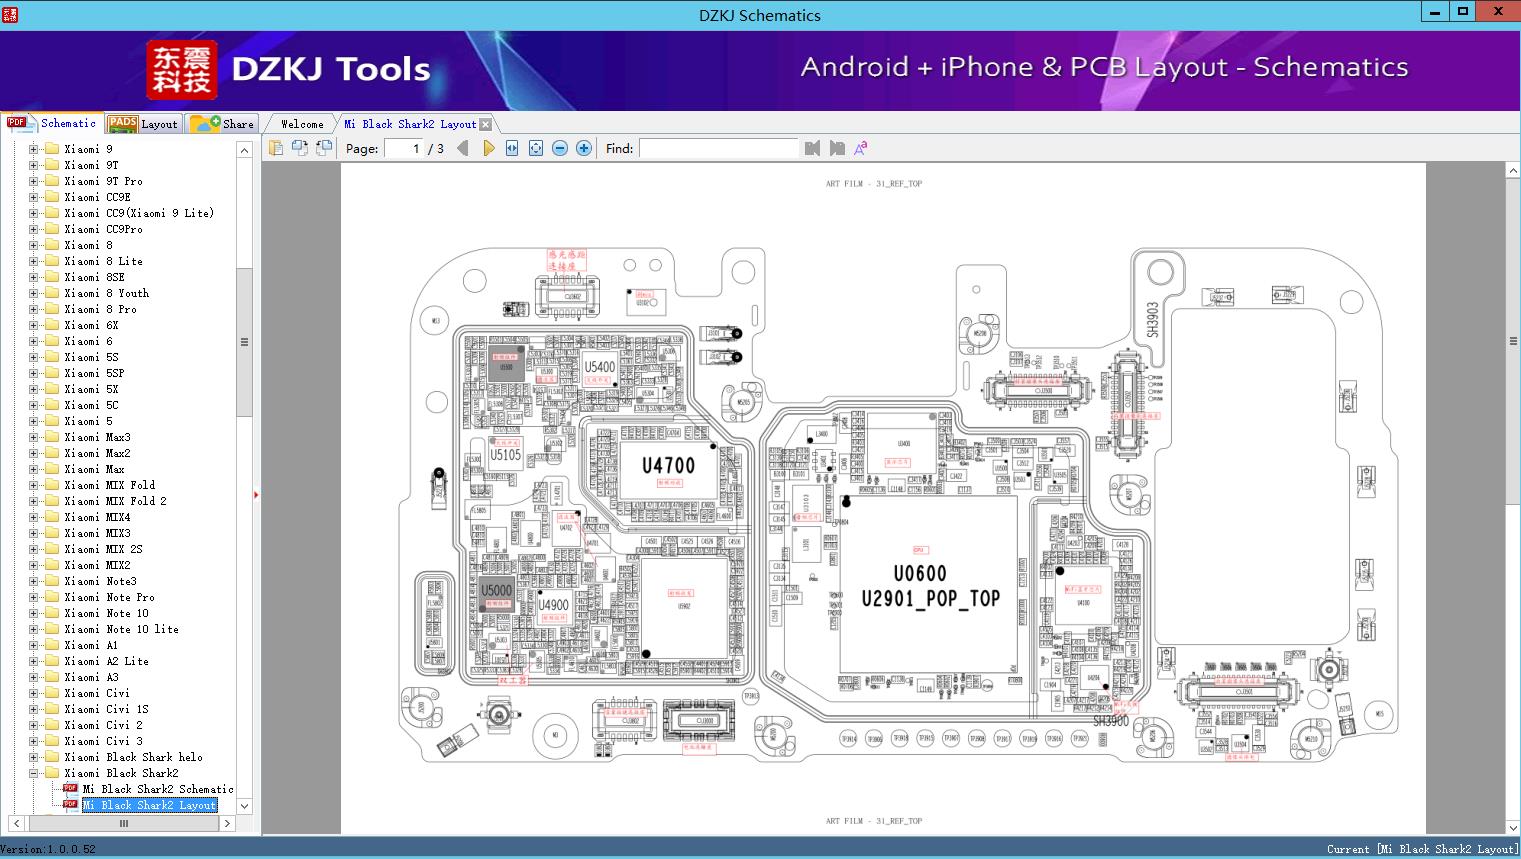Select the Xiaomi 8 Youth entry
1521x859 pixels.
[x=106, y=293]
